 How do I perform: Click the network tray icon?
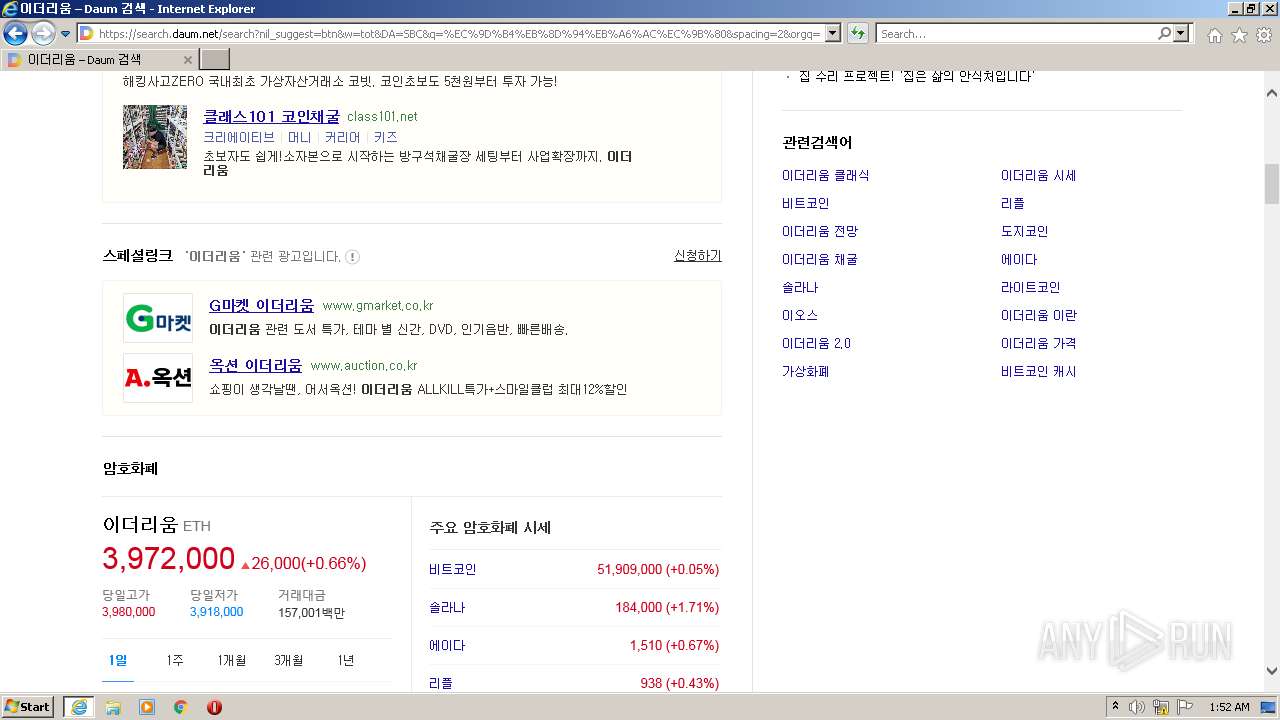(1161, 707)
